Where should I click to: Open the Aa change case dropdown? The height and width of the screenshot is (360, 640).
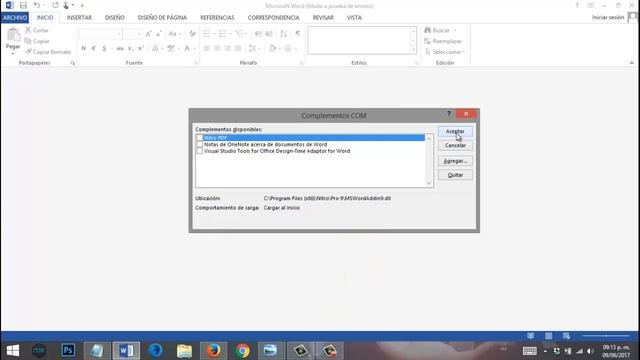pyautogui.click(x=175, y=34)
